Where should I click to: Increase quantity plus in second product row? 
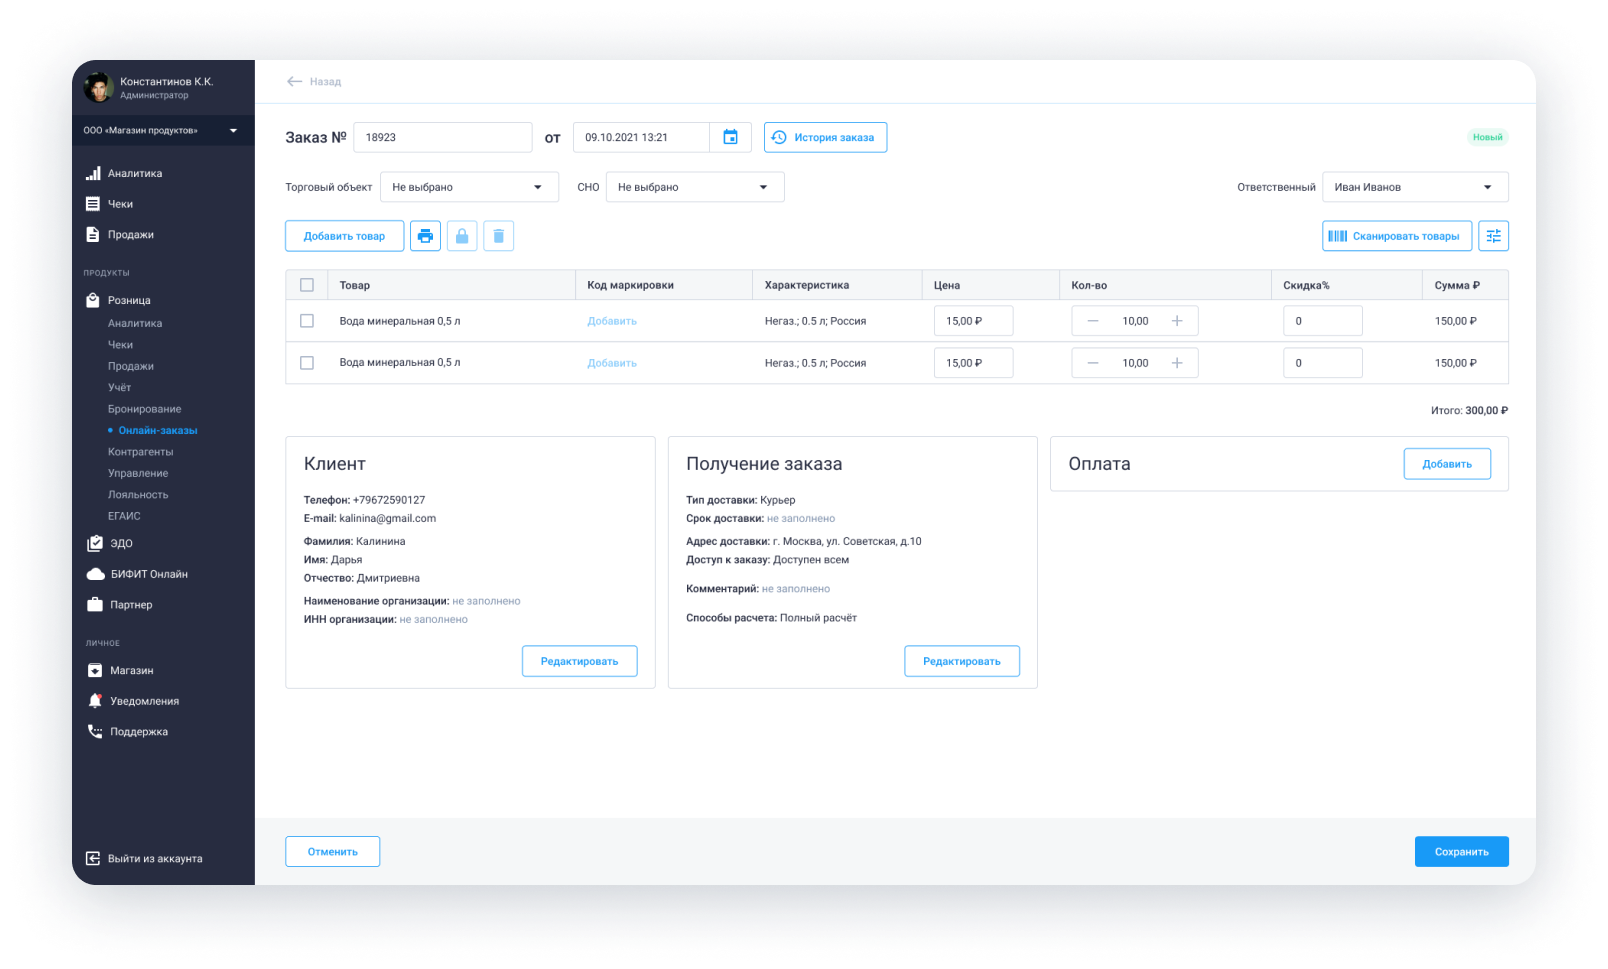[x=1177, y=363]
